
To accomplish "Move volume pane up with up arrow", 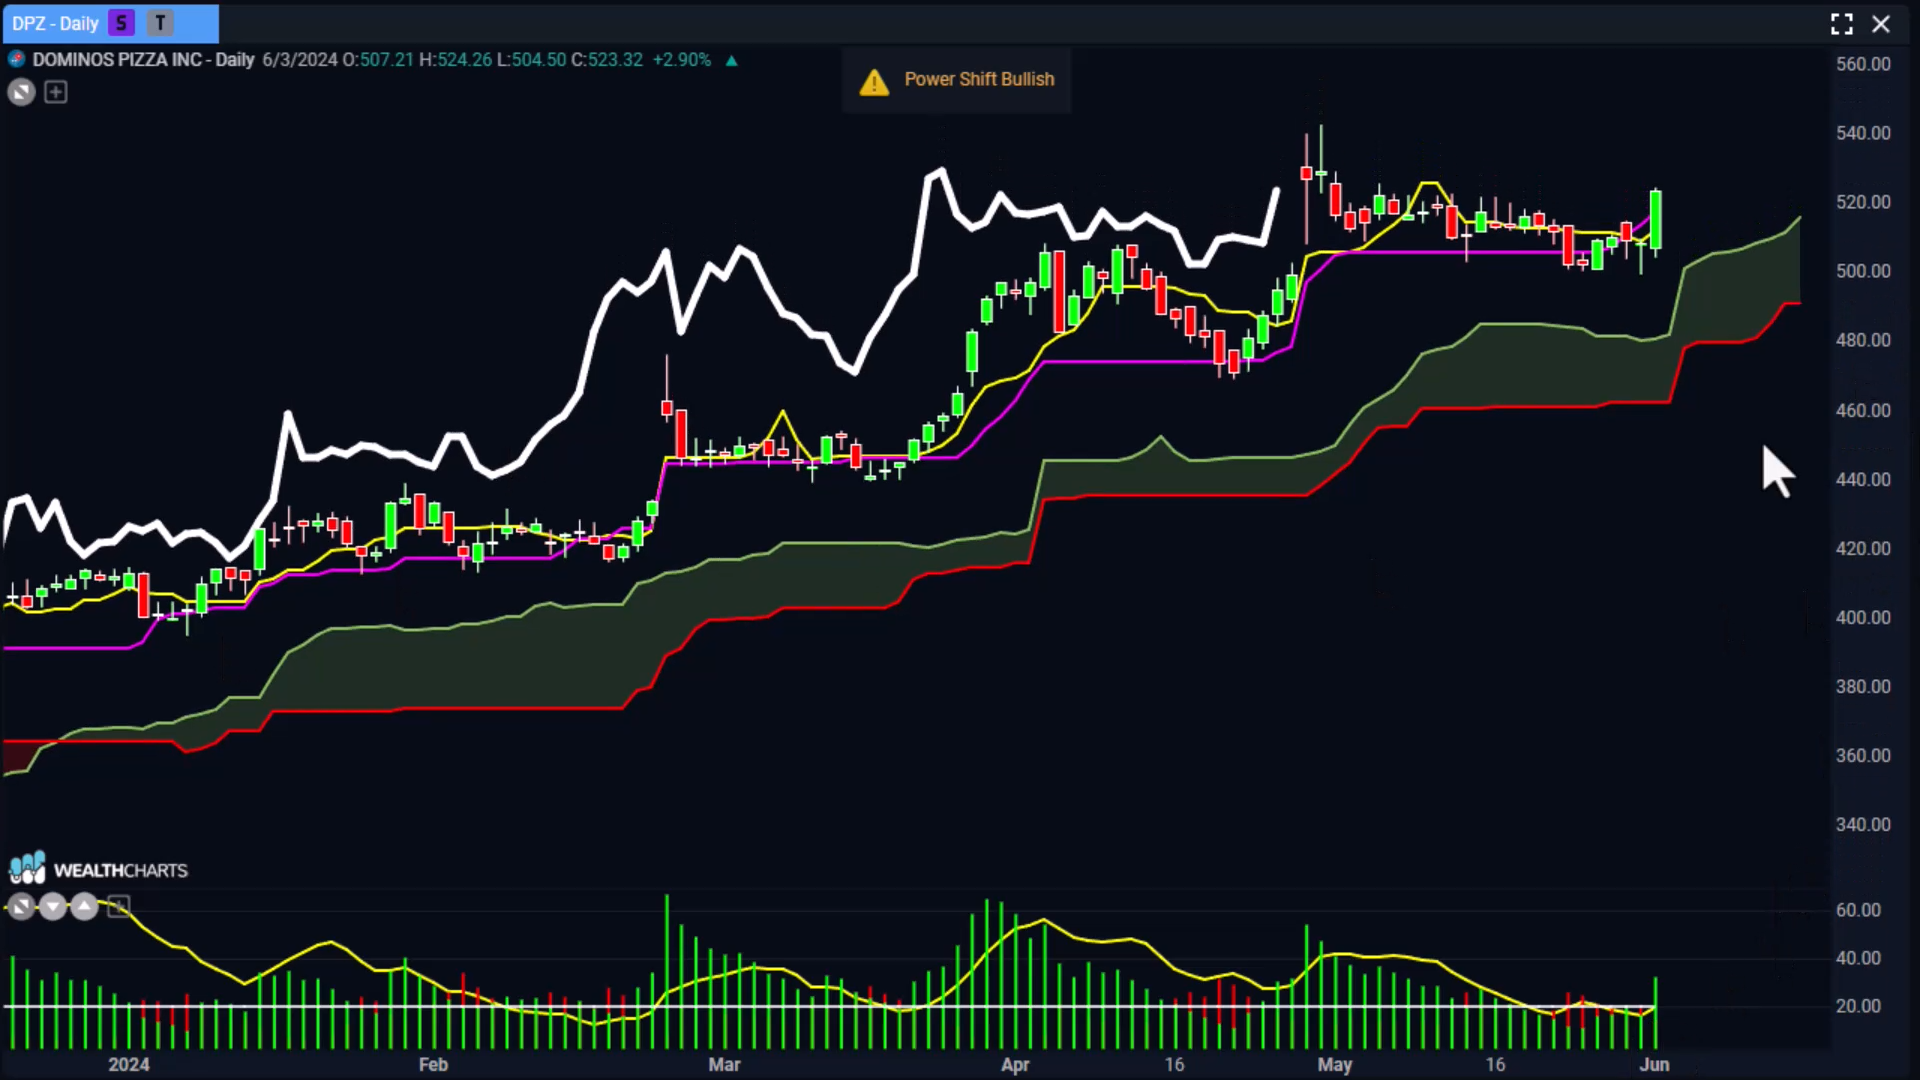I will point(85,907).
